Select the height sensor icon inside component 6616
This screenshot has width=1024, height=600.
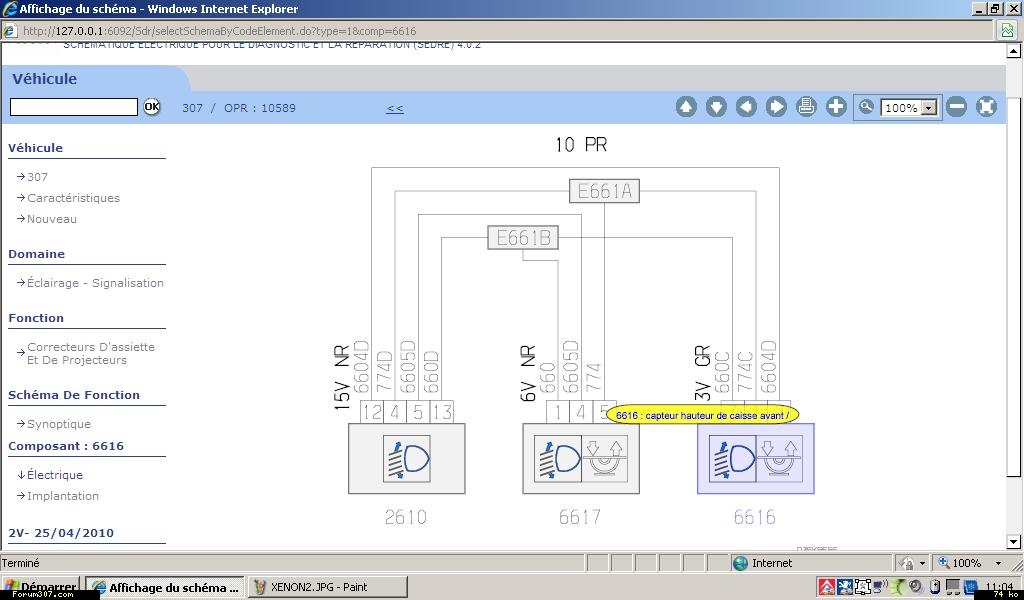pyautogui.click(x=779, y=459)
